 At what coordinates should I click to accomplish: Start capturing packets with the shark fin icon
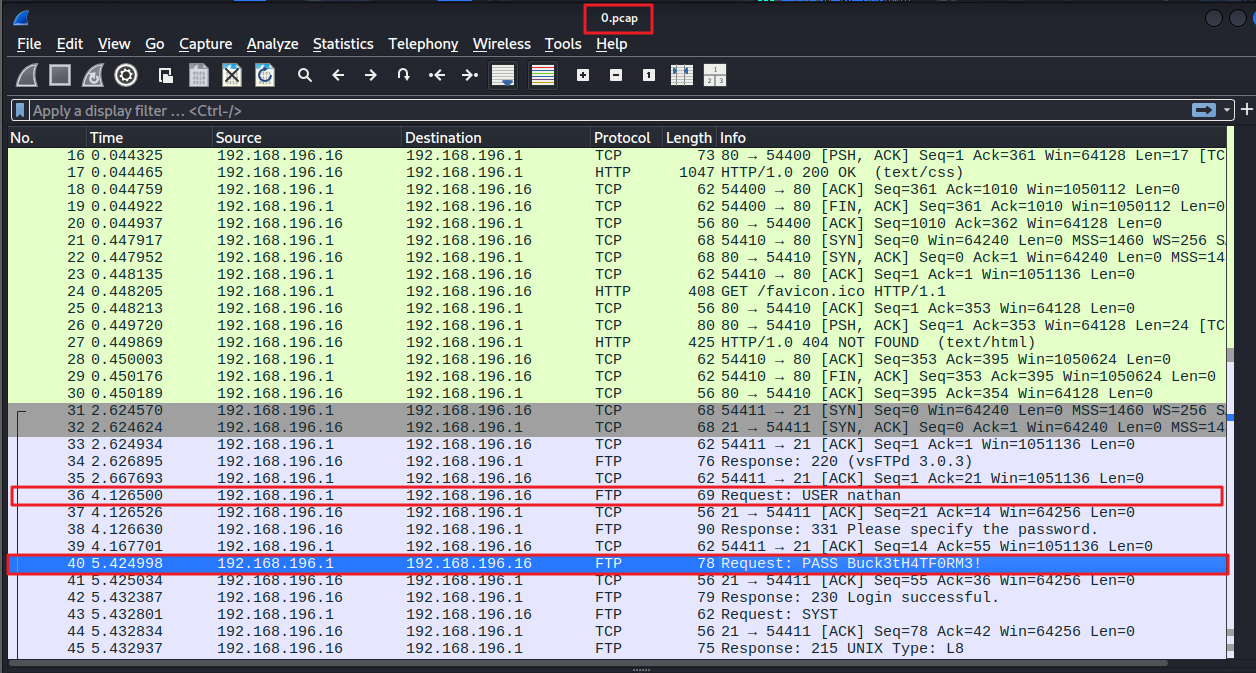(x=28, y=75)
